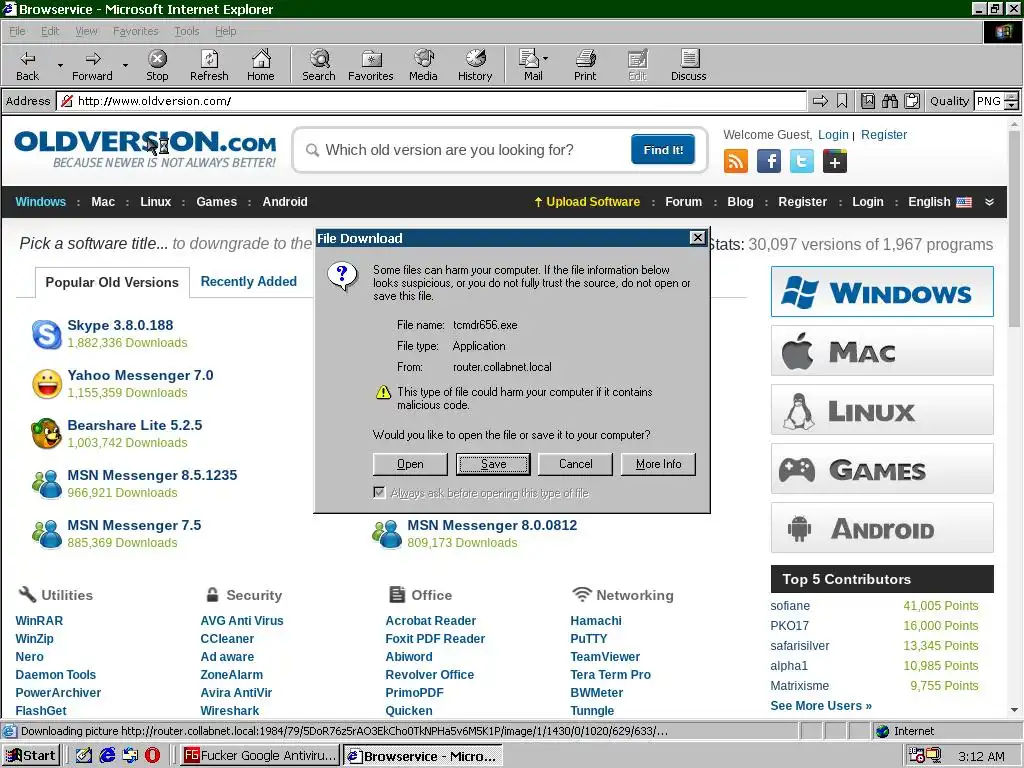Click the Find It! button
Image resolution: width=1024 pixels, height=768 pixels.
[x=663, y=150]
